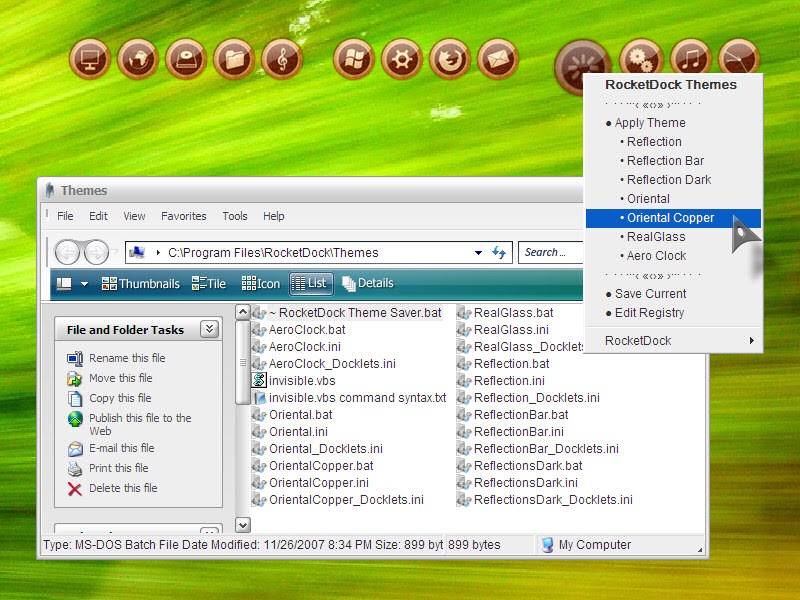800x600 pixels.
Task: Open the Favorites menu
Action: (184, 216)
